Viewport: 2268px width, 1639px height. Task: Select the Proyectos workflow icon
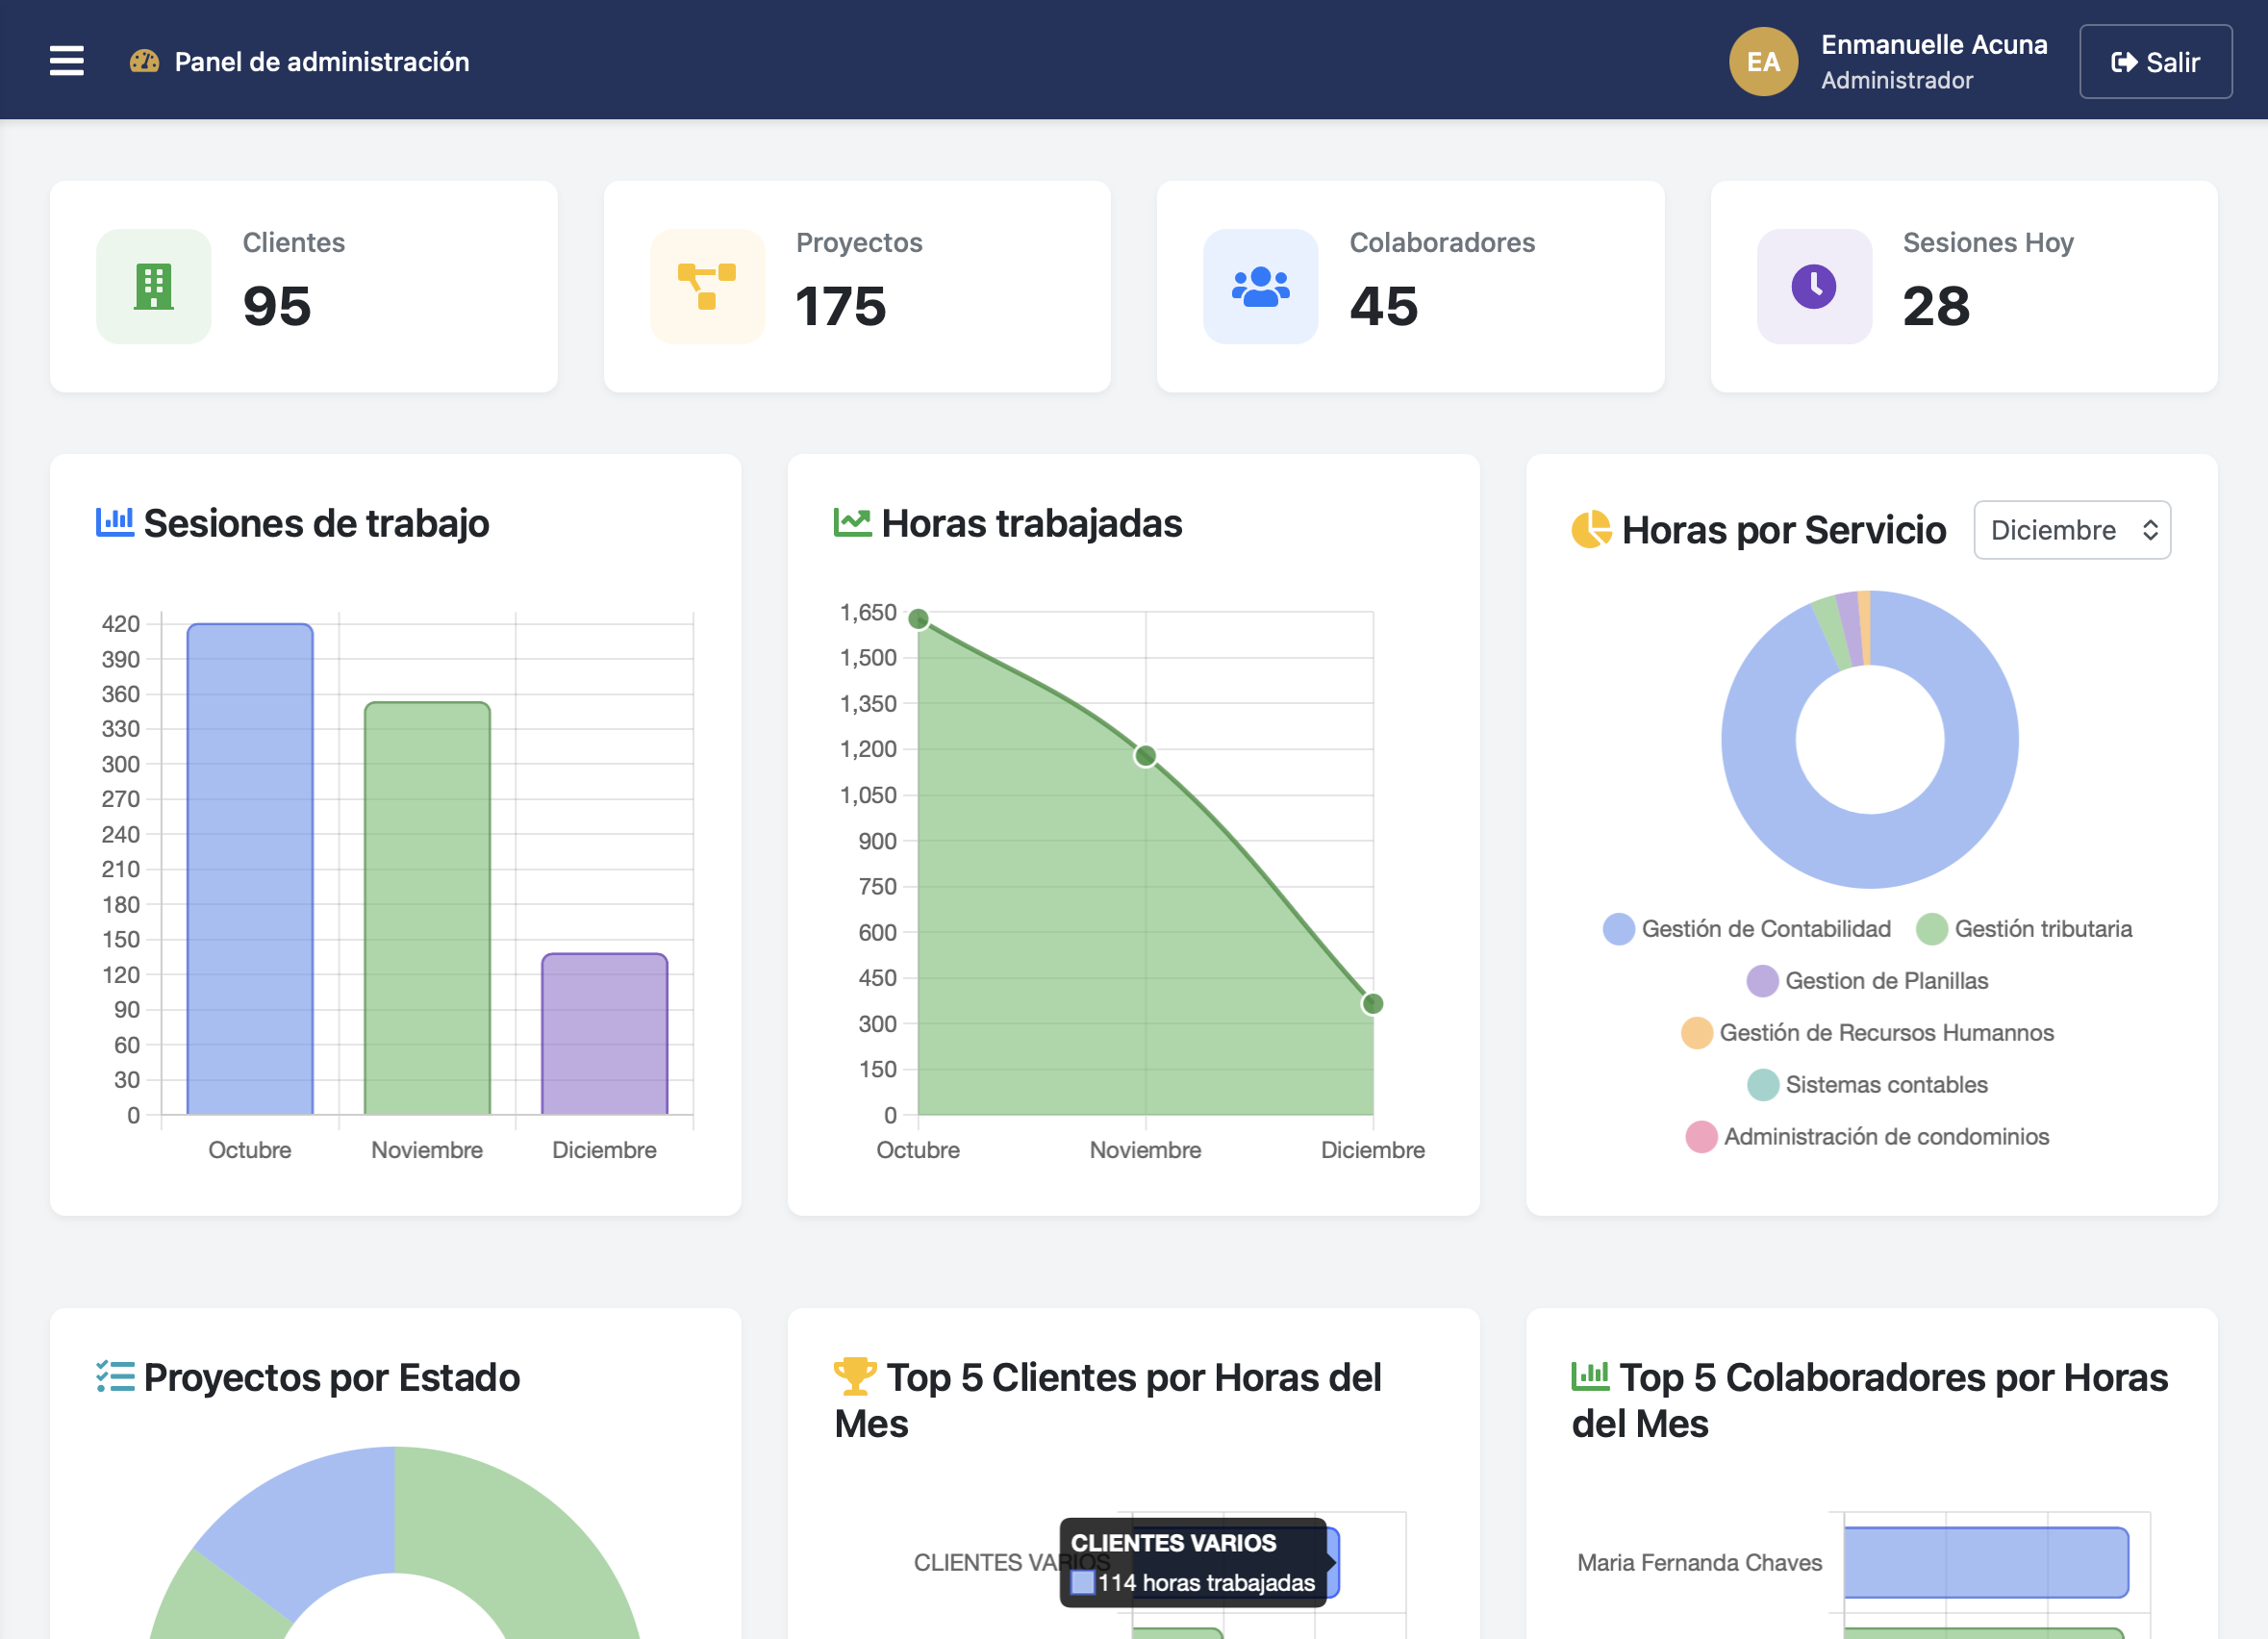(x=706, y=287)
